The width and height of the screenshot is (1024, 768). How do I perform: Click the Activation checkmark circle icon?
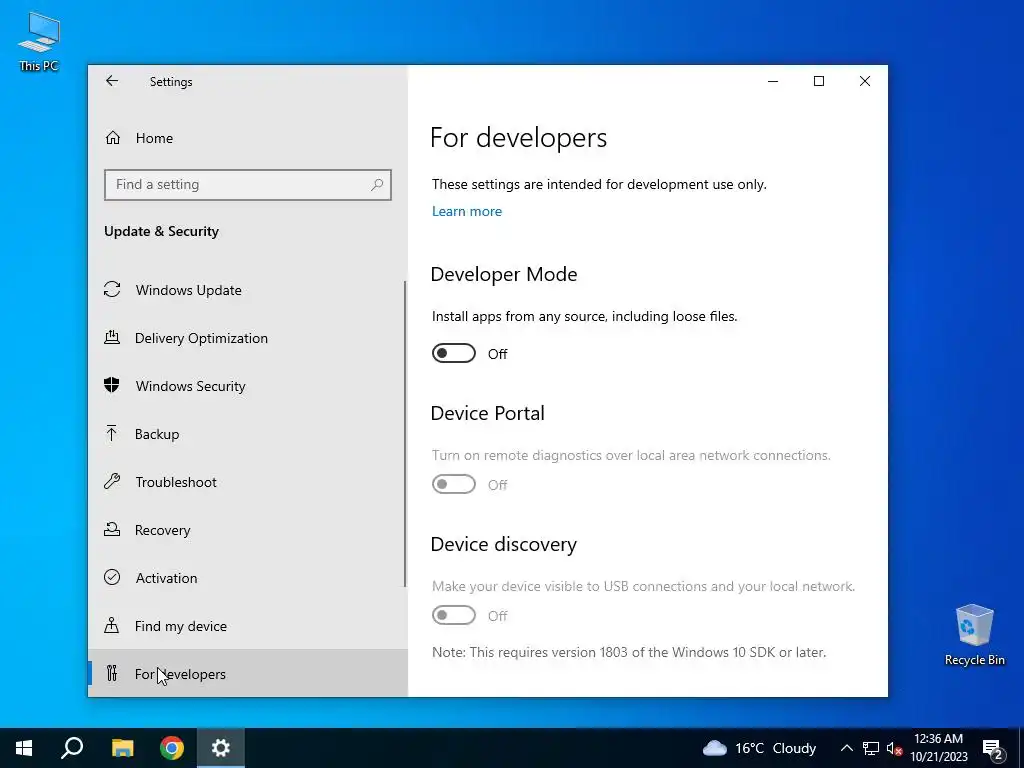112,577
